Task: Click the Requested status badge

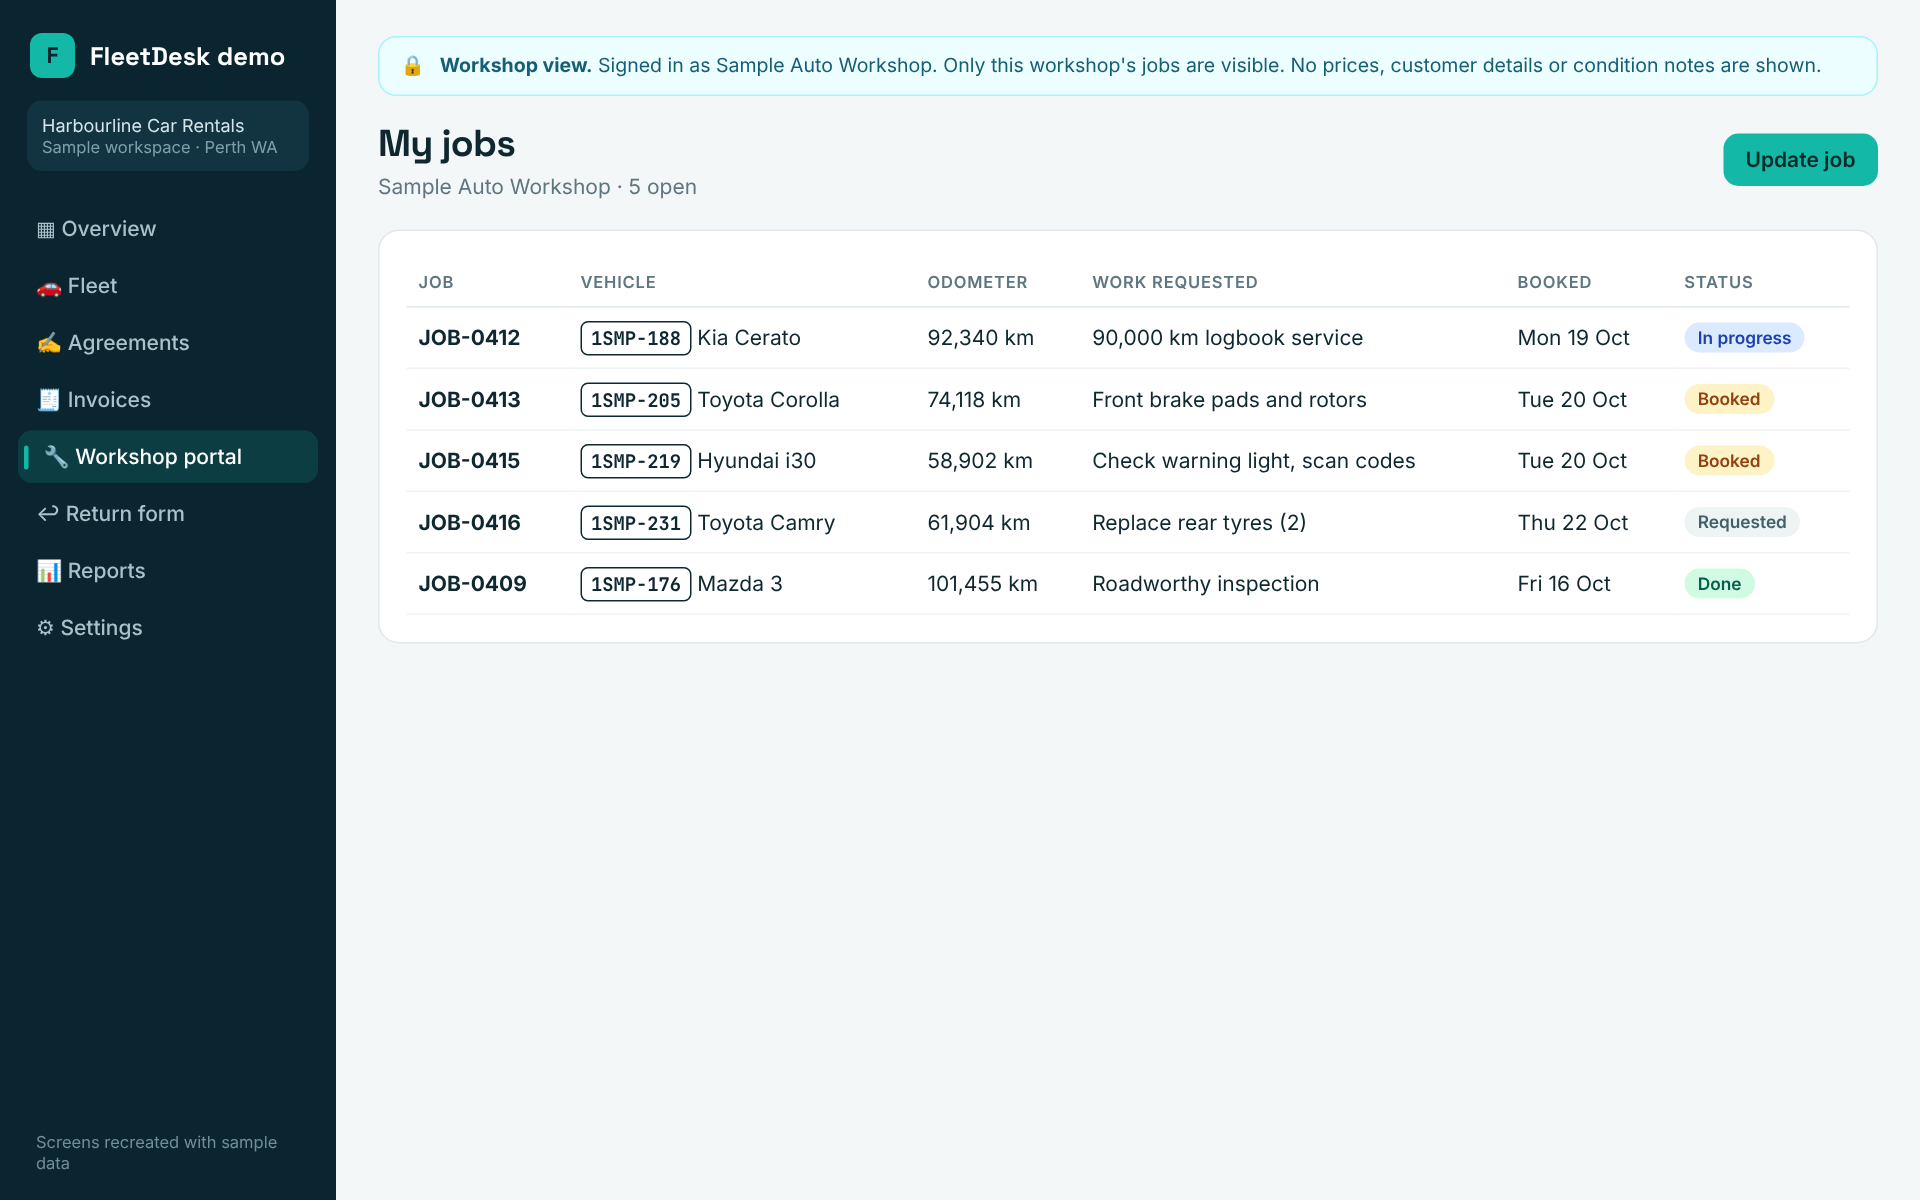Action: tap(1742, 522)
